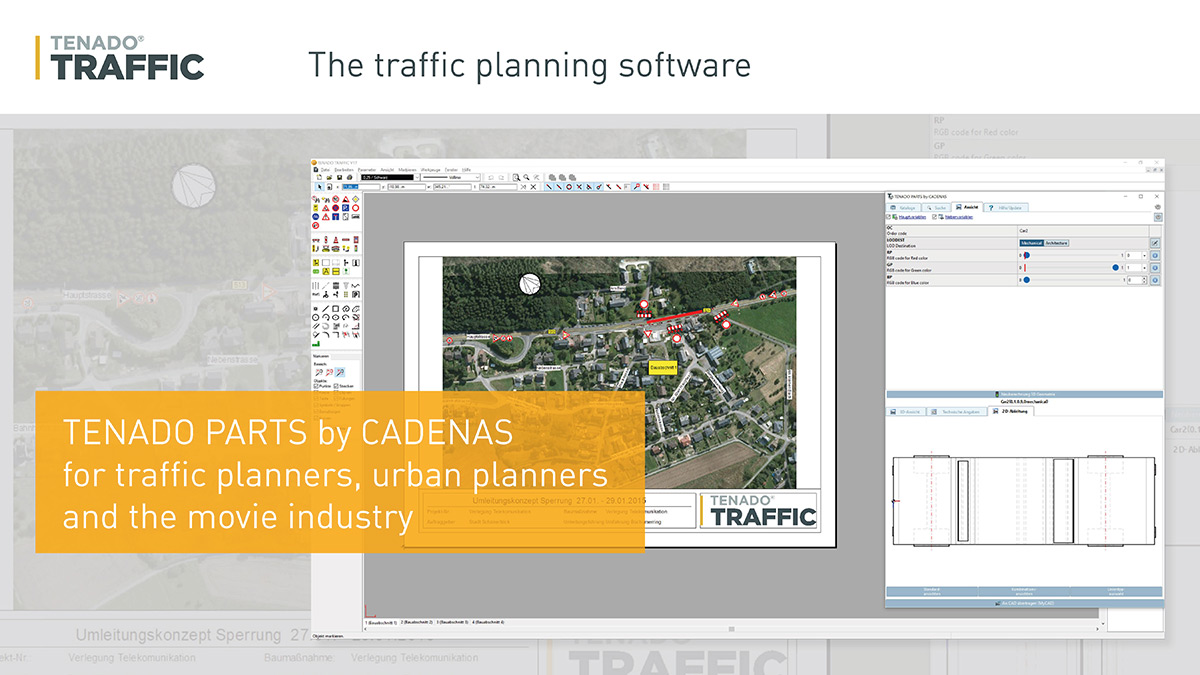Create a new document via toolbar icon
The height and width of the screenshot is (675, 1200).
pos(320,177)
